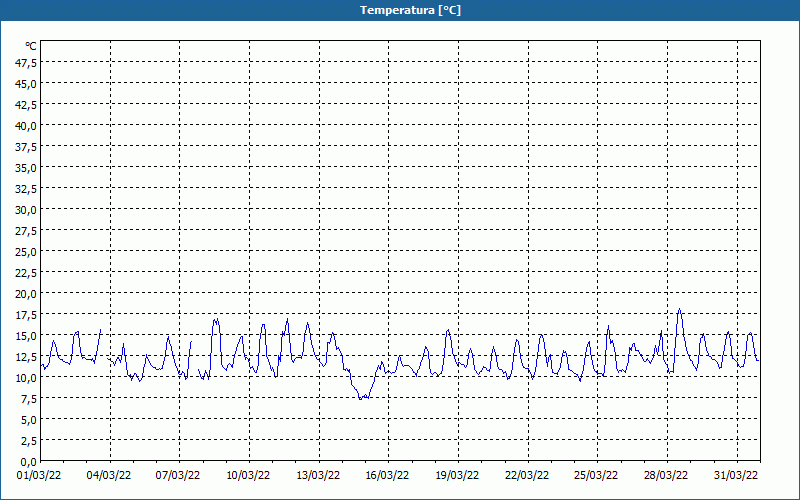This screenshot has height=500, width=800.
Task: Select the 17,5 y-axis value
Action: 27,315
